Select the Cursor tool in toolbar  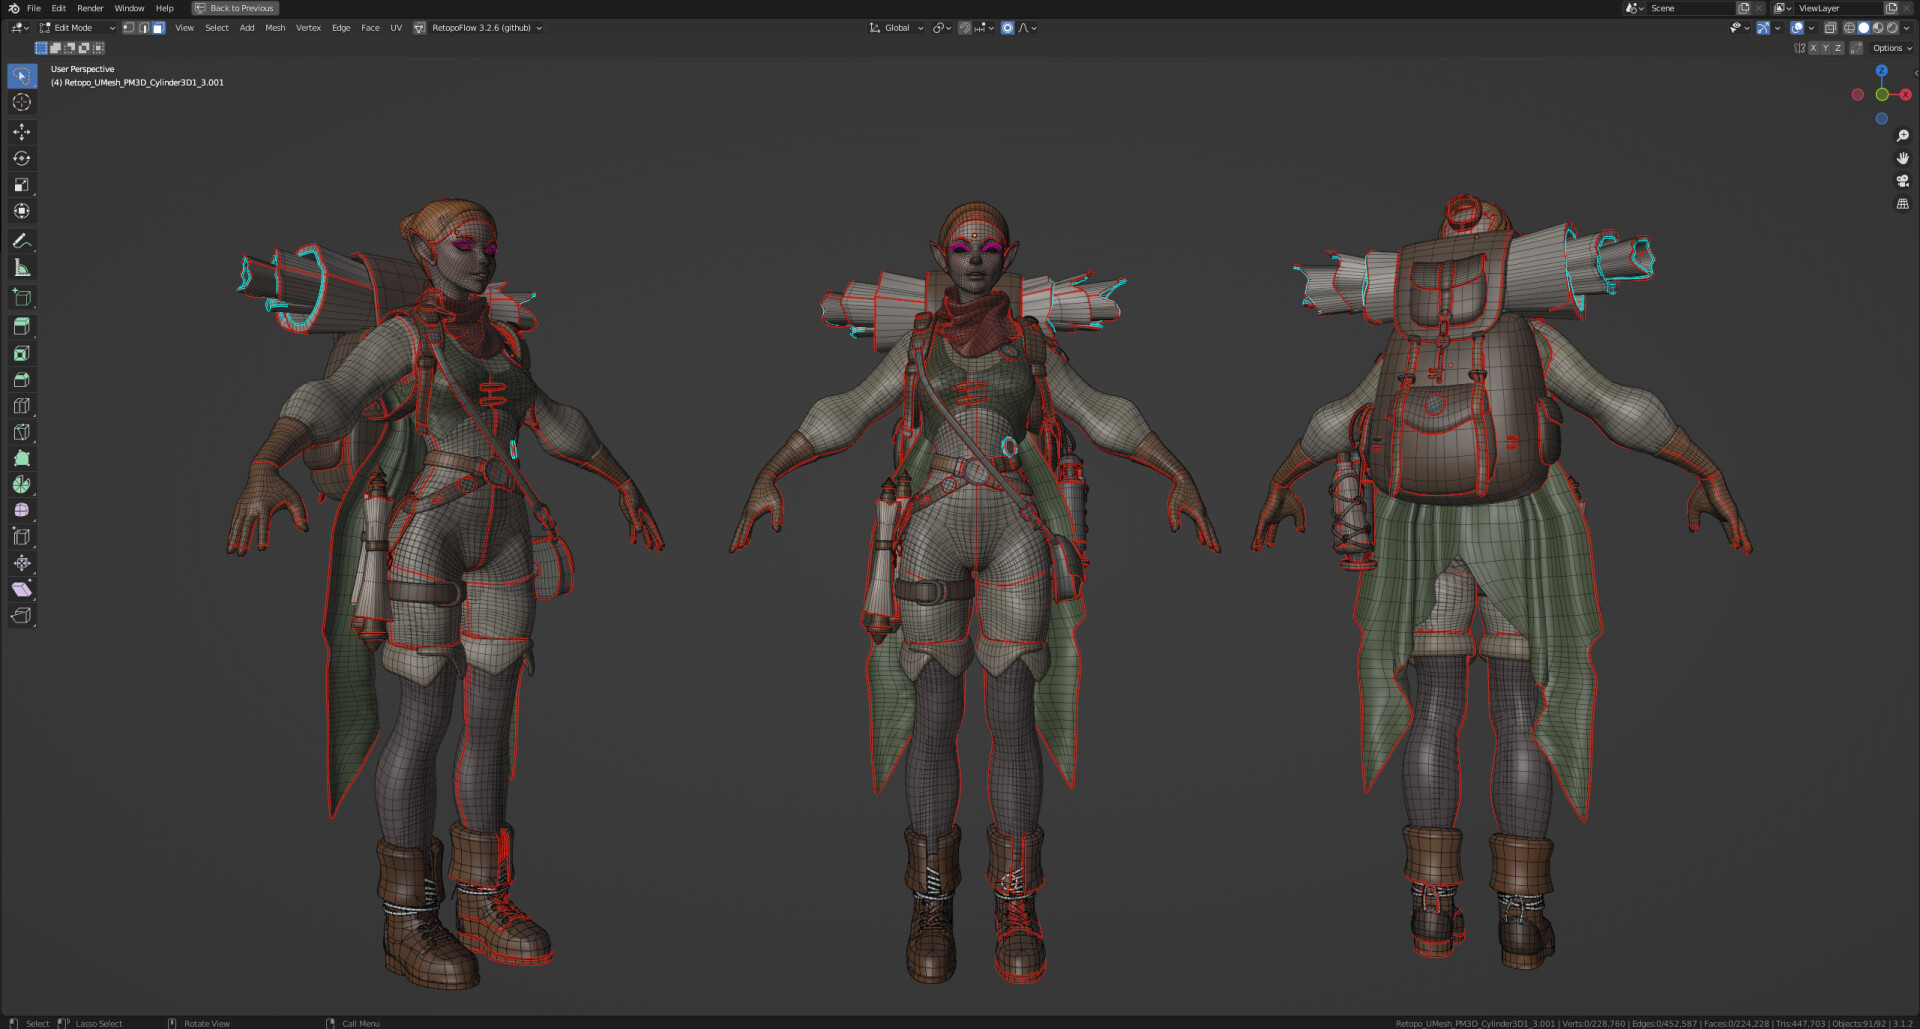pos(21,102)
